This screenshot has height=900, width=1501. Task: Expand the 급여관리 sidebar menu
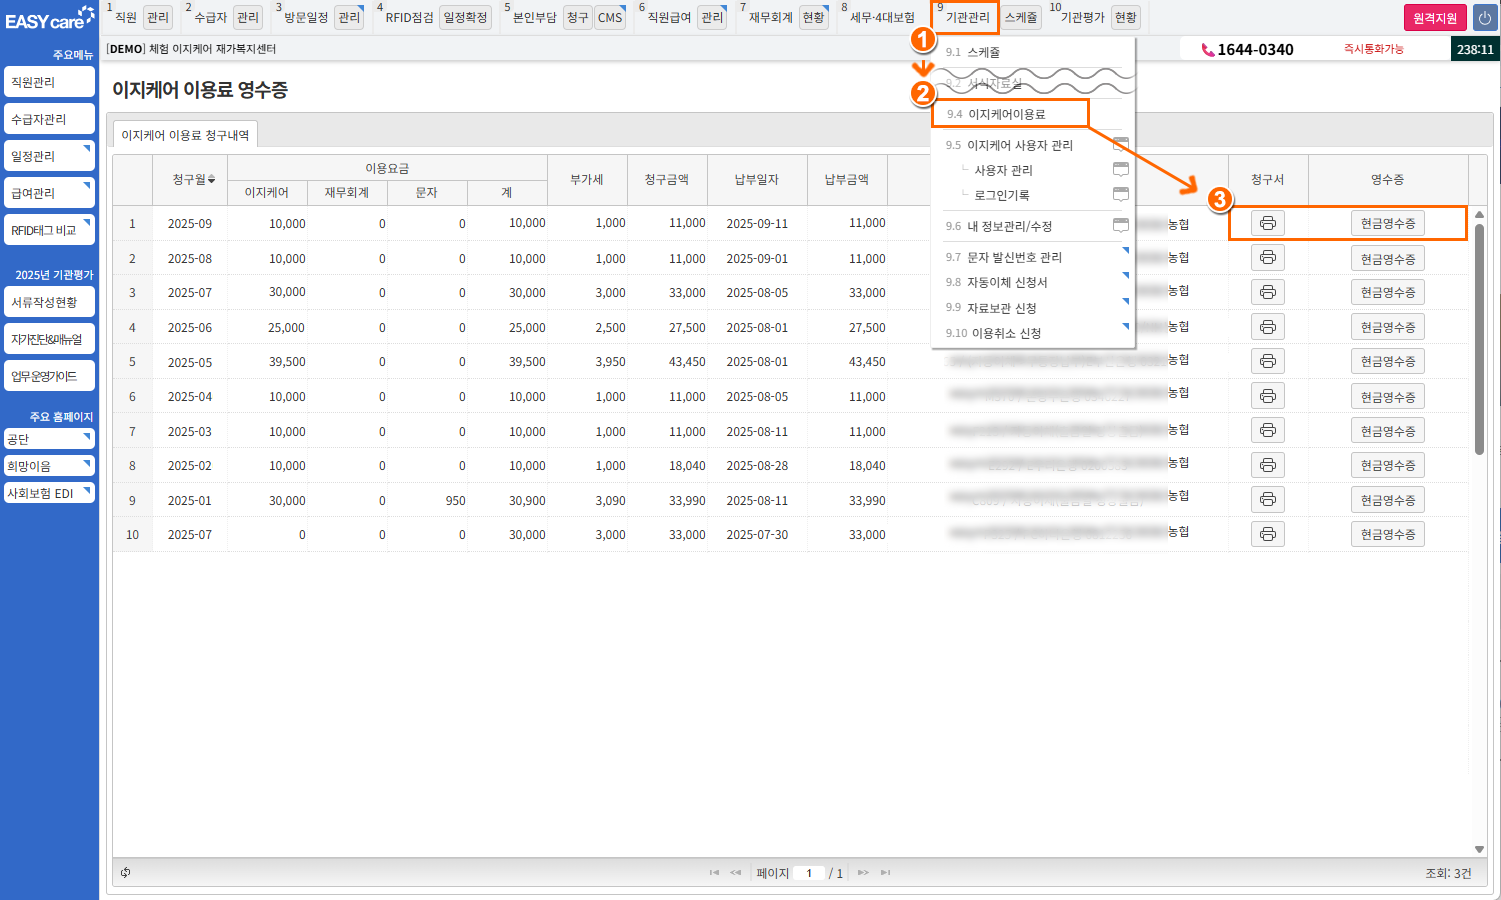tap(49, 193)
